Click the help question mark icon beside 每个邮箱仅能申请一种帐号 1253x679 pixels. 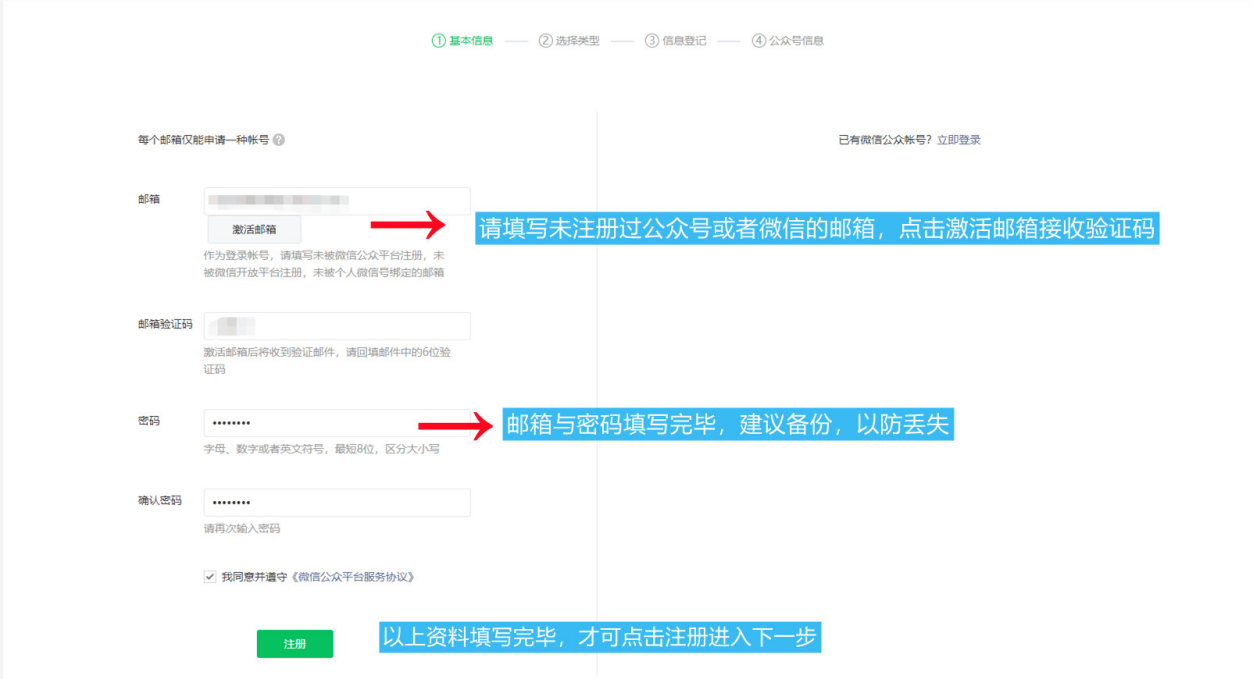[279, 140]
